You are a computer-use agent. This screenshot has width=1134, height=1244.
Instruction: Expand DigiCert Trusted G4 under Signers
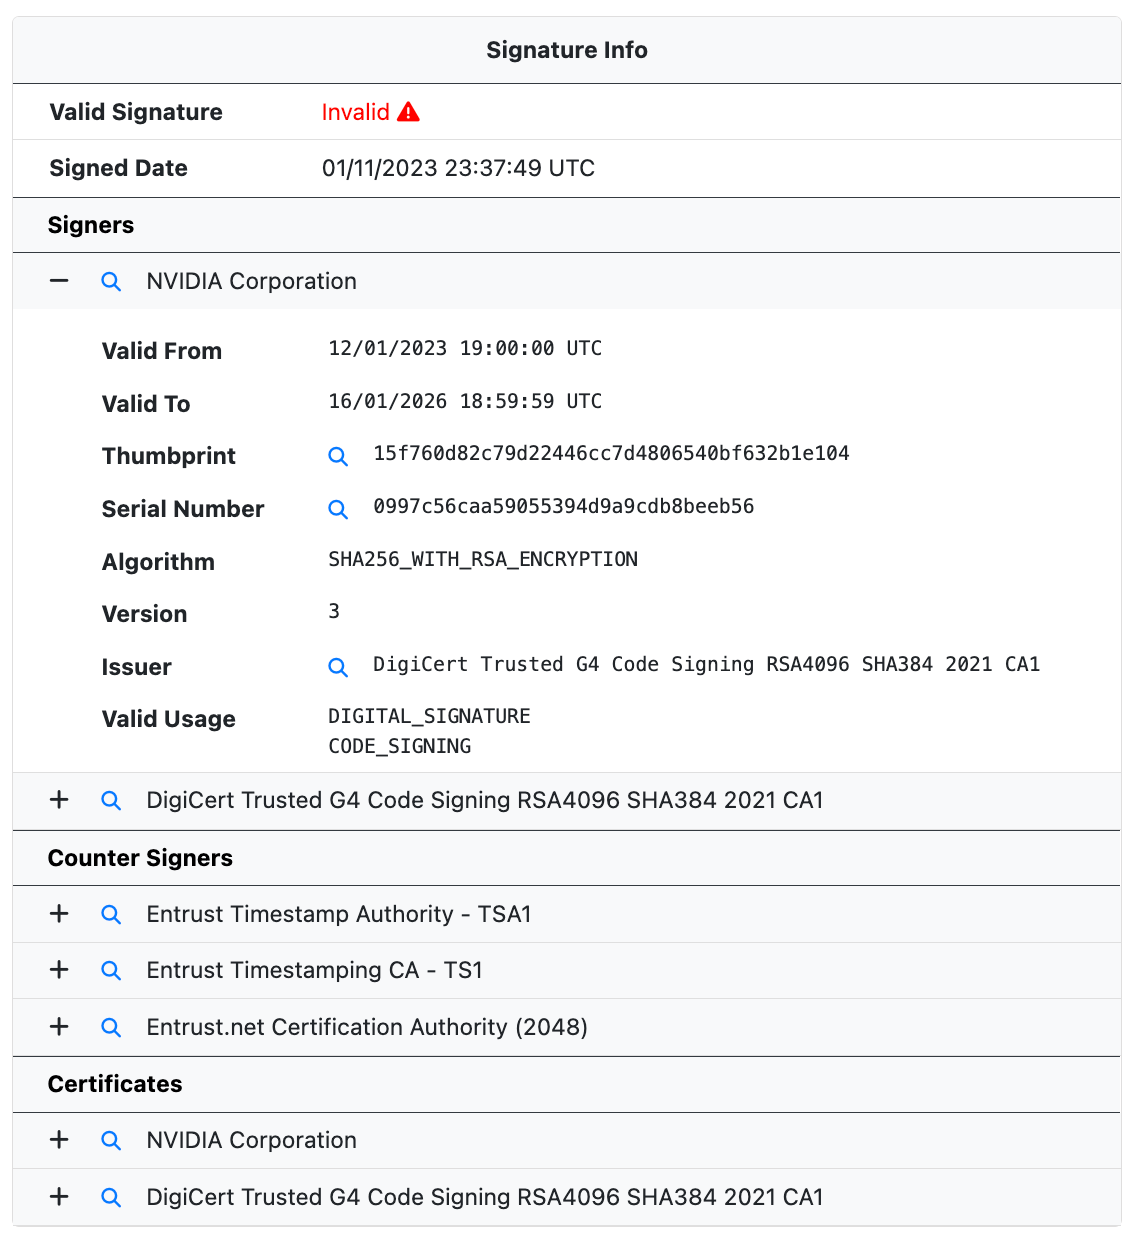[59, 800]
